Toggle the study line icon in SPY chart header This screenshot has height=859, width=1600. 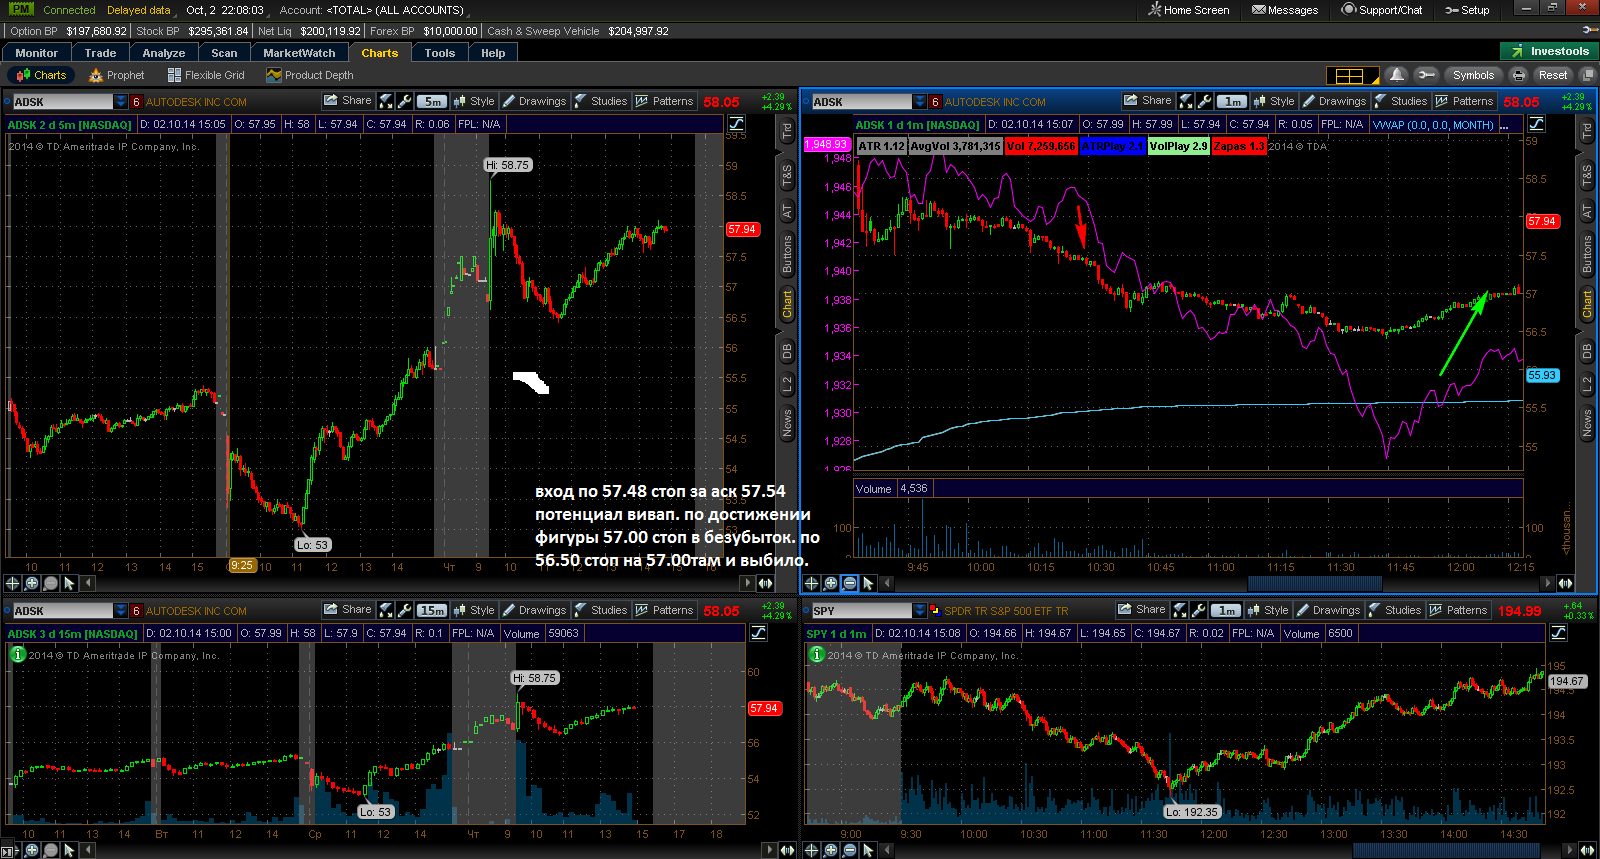(x=1558, y=633)
